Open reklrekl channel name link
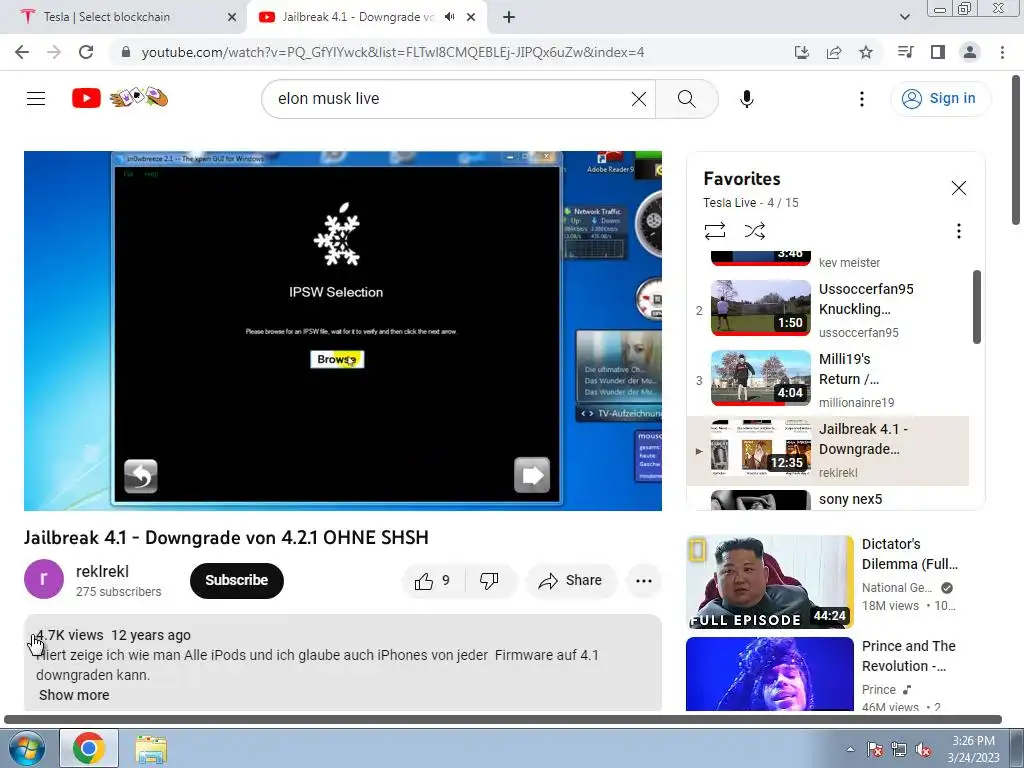Image resolution: width=1024 pixels, height=768 pixels. pyautogui.click(x=103, y=571)
